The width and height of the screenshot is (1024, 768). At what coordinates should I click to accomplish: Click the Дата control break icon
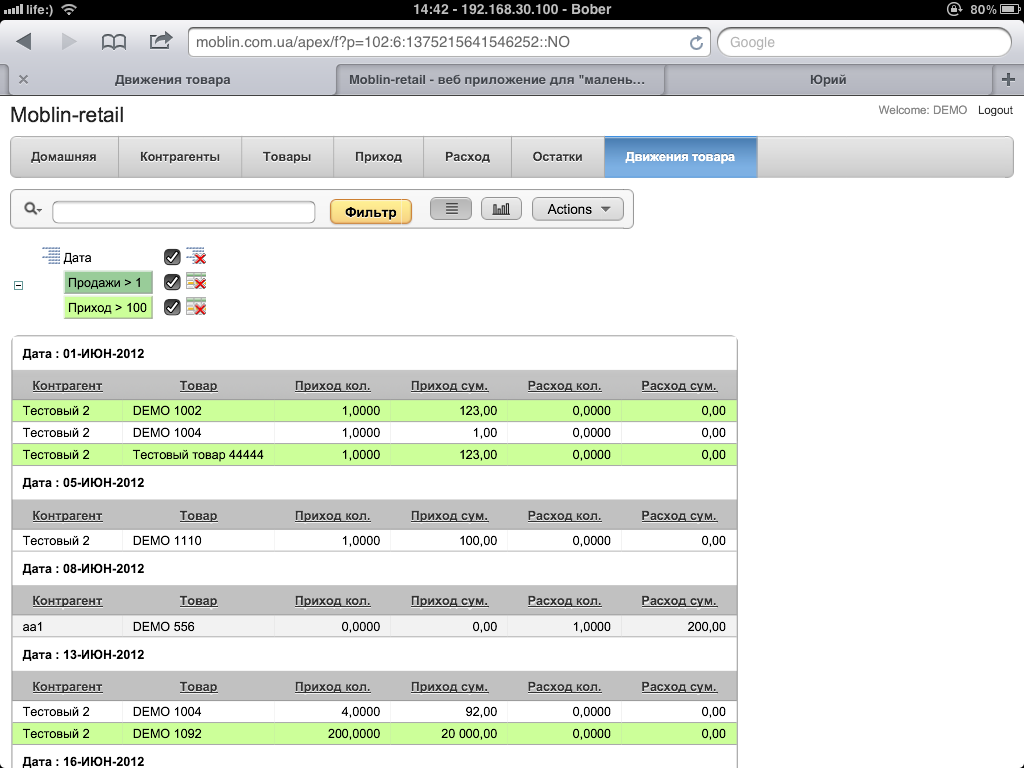pyautogui.click(x=51, y=255)
